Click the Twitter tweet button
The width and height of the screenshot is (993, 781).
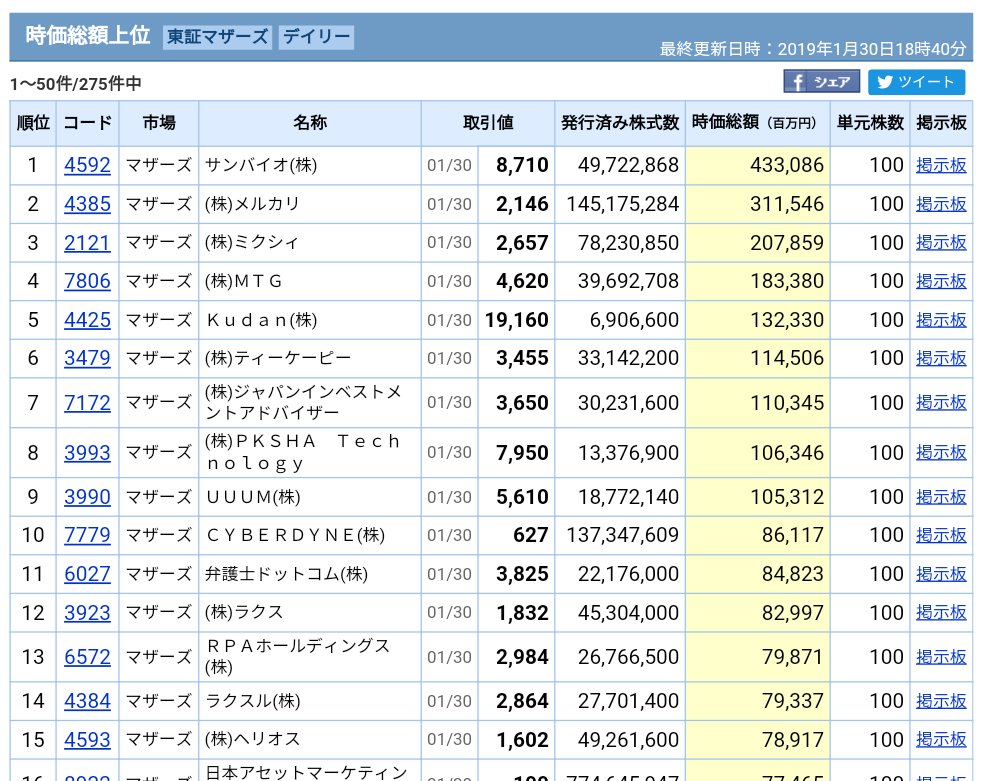(x=916, y=82)
